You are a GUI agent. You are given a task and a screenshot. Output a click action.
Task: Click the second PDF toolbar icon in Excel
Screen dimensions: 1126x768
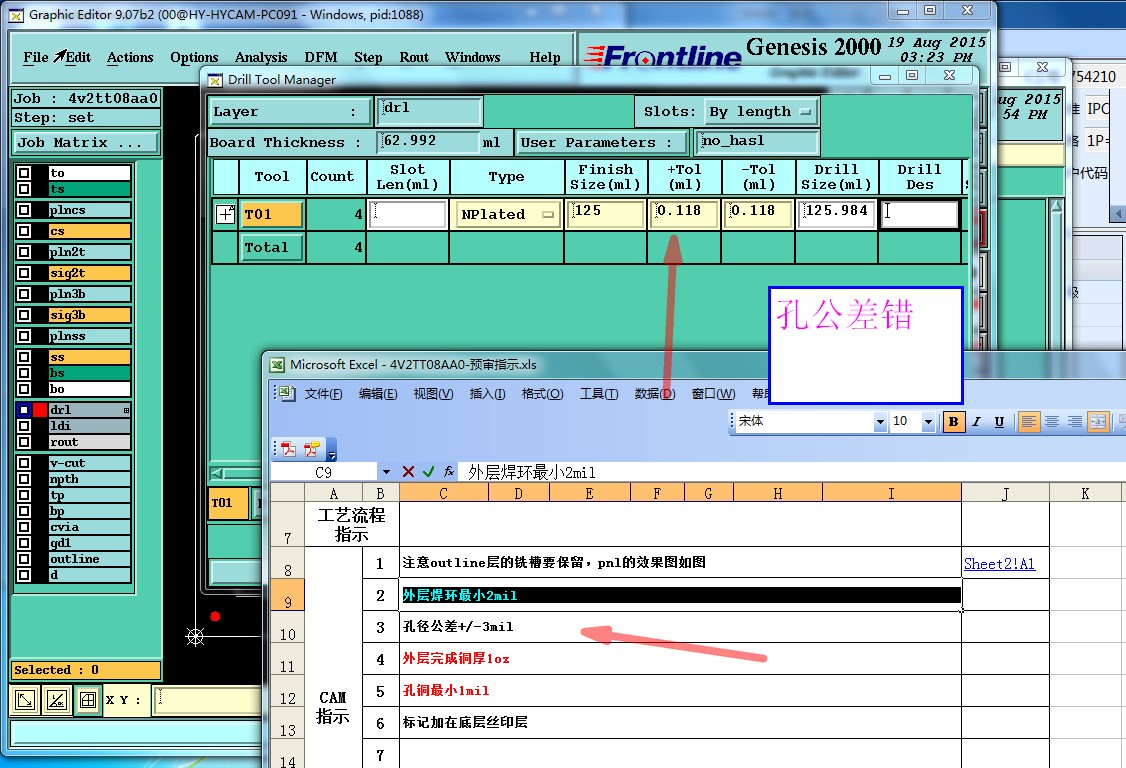pos(312,450)
